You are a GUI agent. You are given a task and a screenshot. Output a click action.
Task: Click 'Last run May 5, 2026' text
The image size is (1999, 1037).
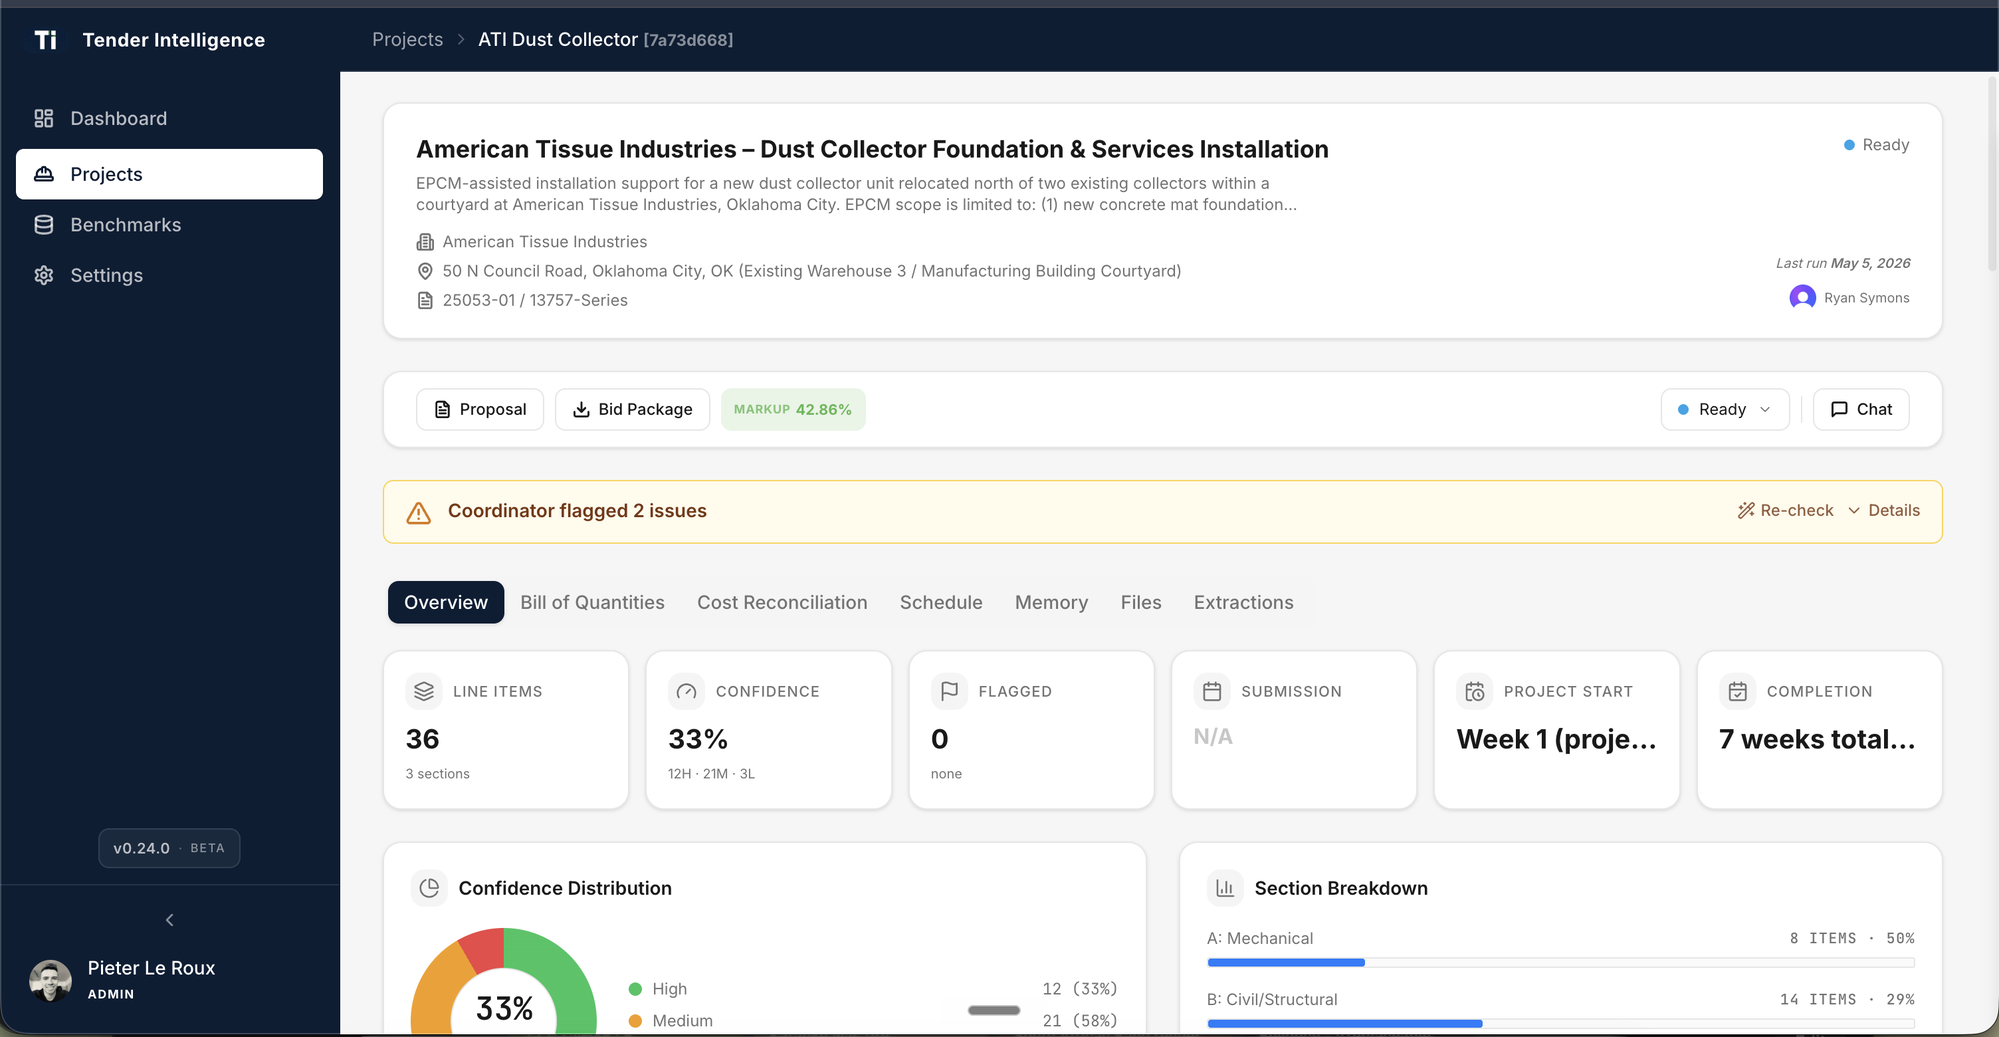(x=1843, y=263)
